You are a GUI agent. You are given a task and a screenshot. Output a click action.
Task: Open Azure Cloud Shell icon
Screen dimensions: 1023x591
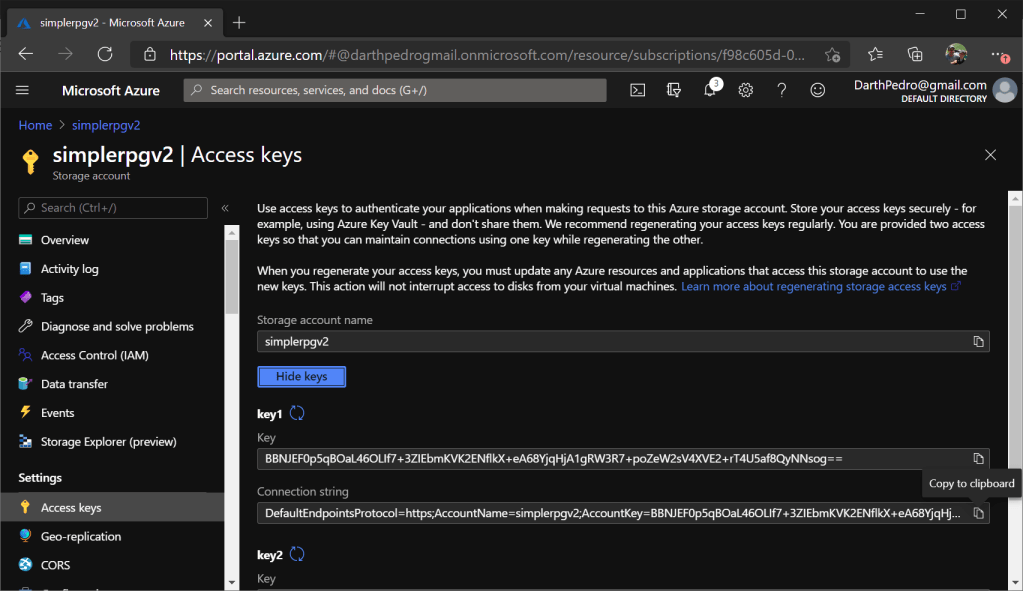point(637,90)
